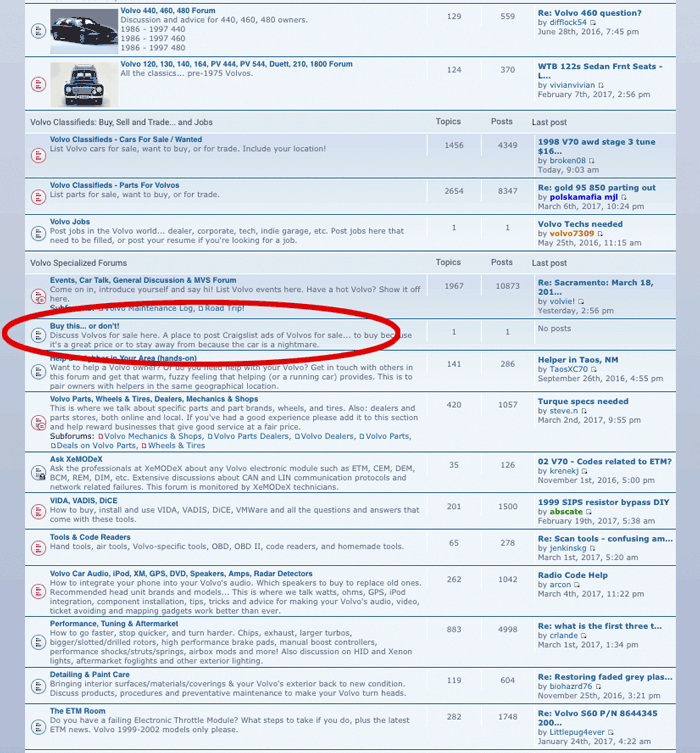View latest post icon next to difflock54
The height and width of the screenshot is (753, 700).
[x=593, y=23]
